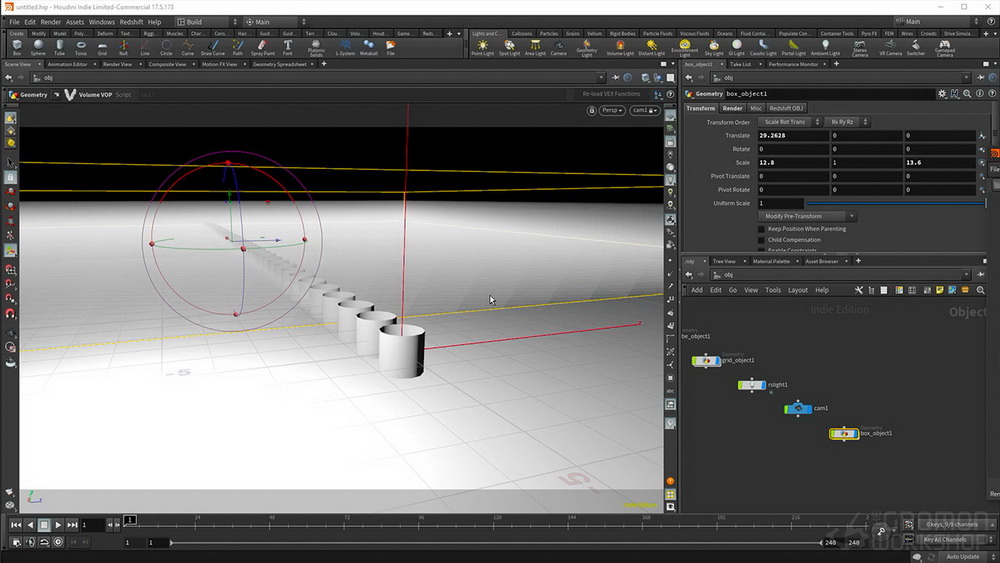Open the Redshift menu
1000x563 pixels.
(131, 22)
